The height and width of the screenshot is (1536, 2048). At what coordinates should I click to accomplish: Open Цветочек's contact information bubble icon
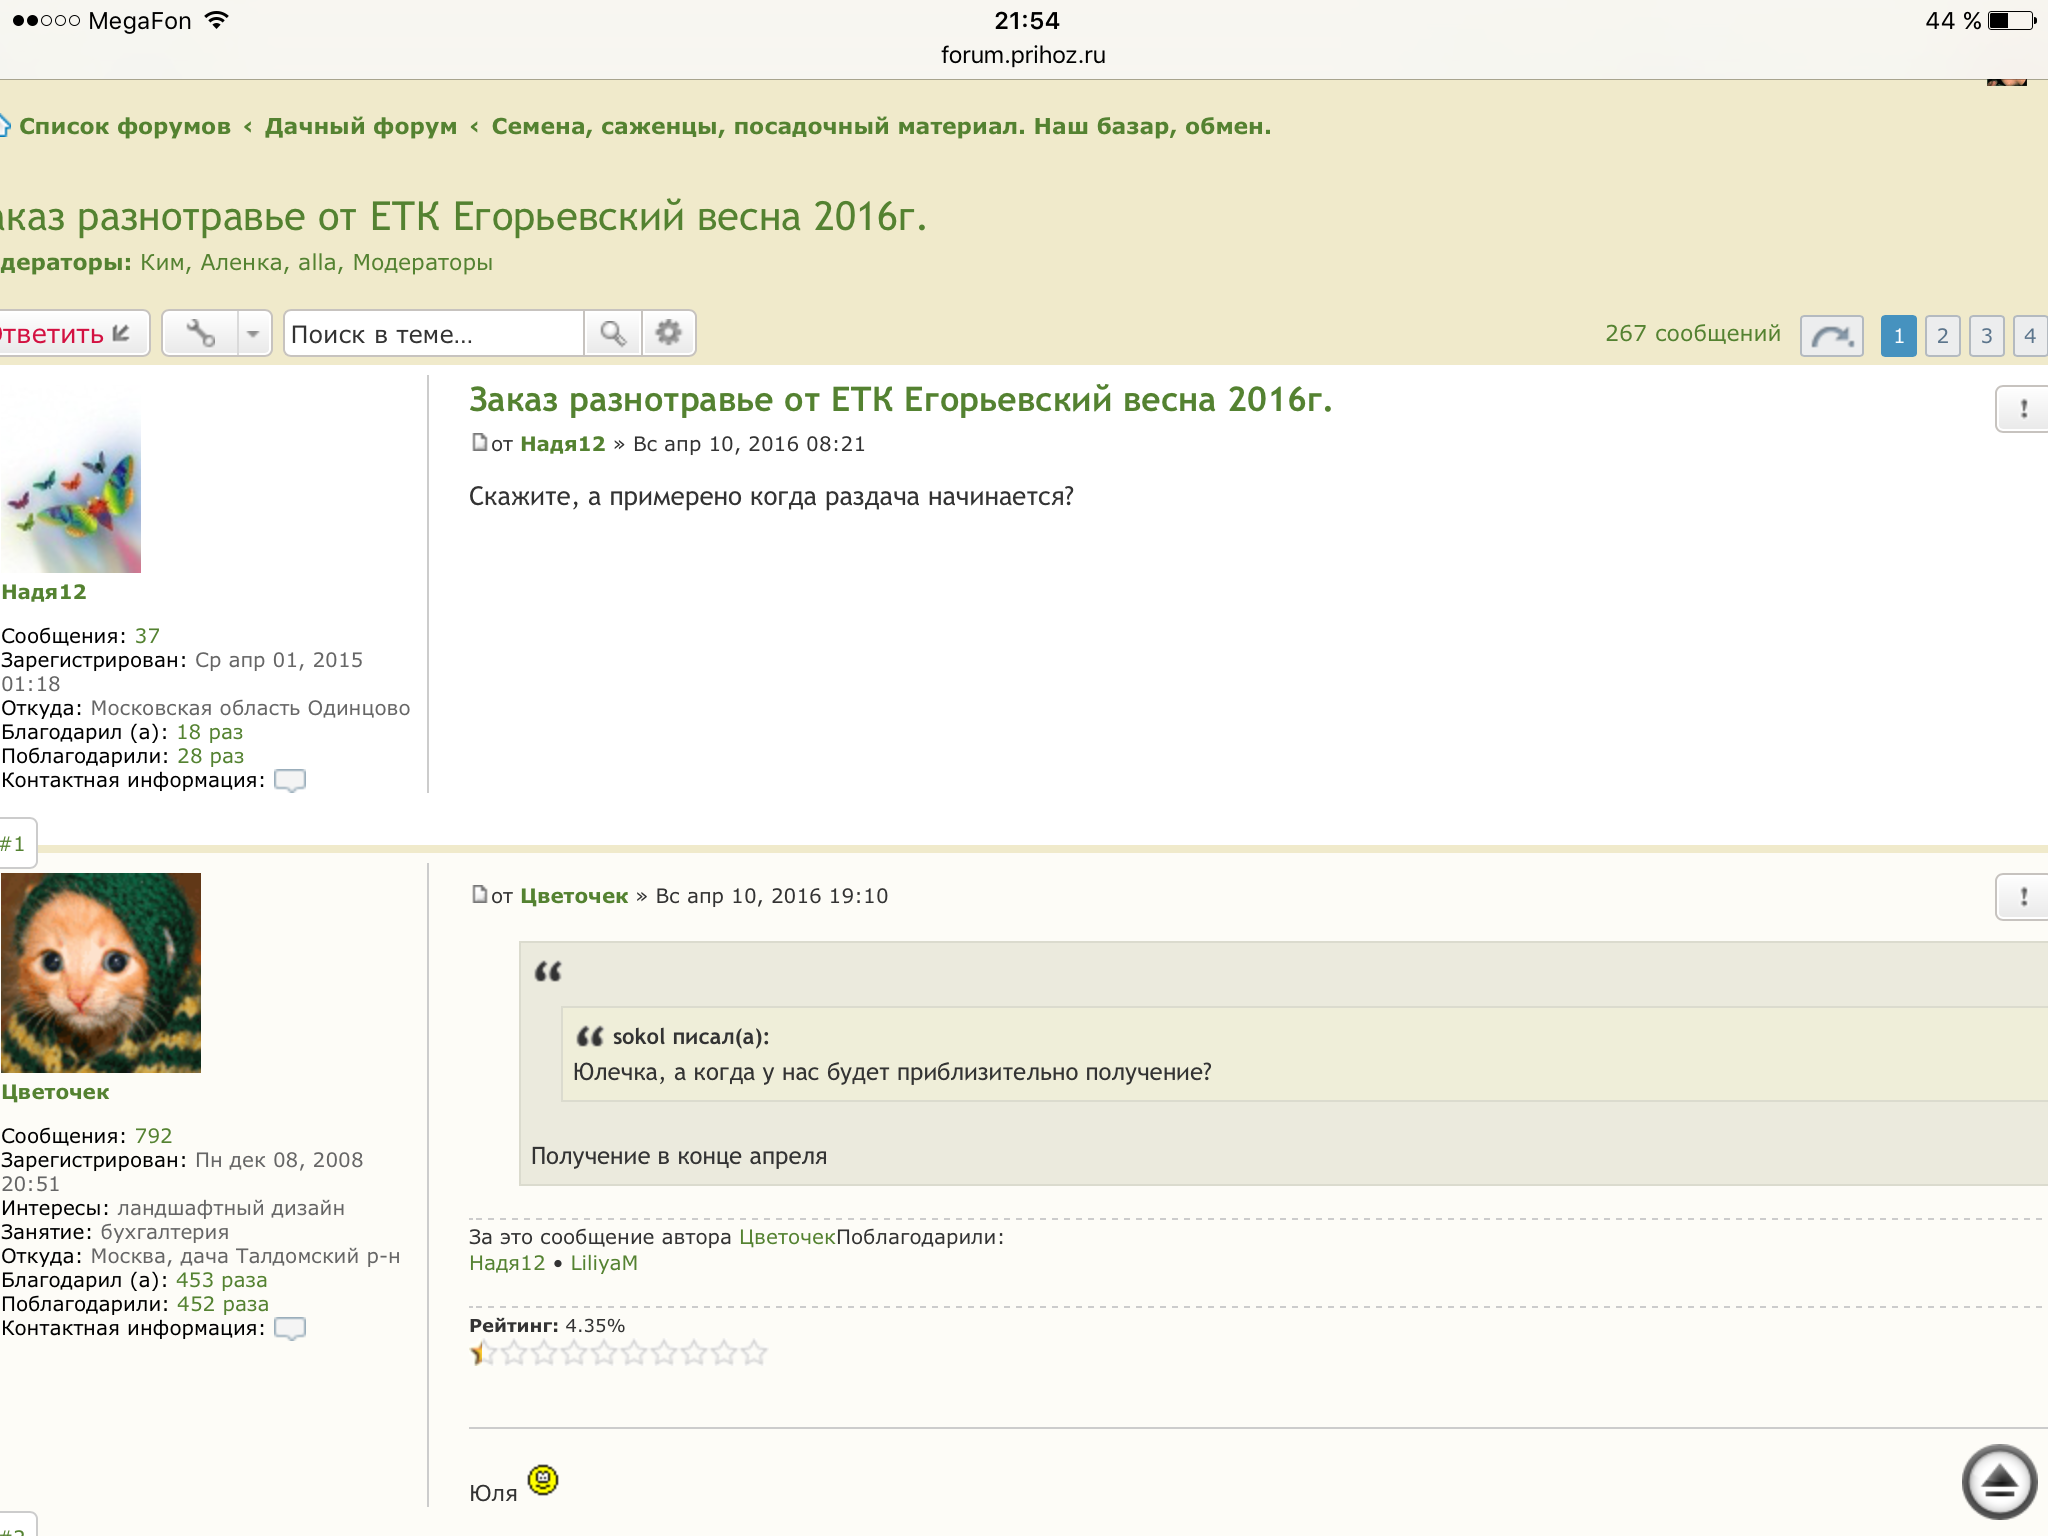(x=290, y=1328)
